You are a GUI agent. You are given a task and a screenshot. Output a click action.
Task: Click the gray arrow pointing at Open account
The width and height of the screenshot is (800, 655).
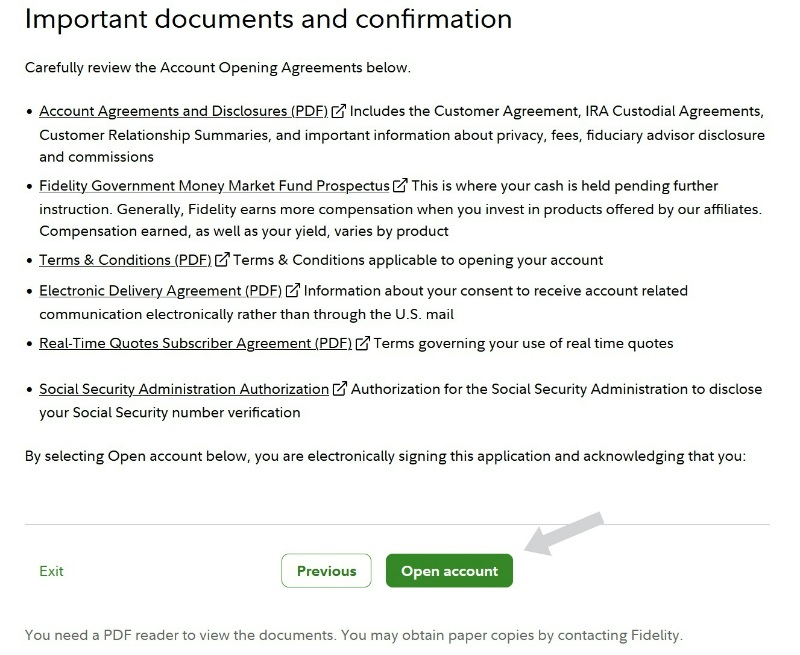point(566,534)
